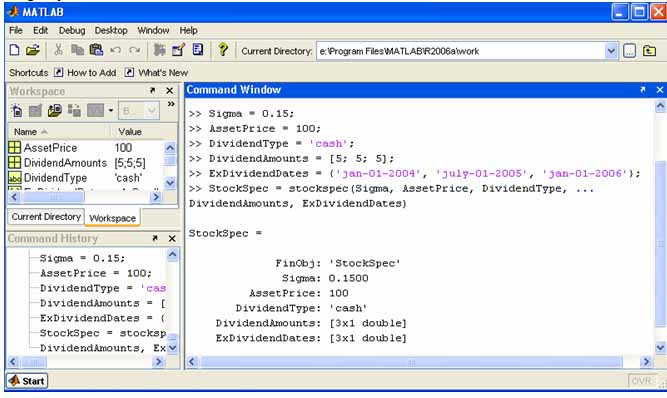The image size is (667, 398).
Task: Open the Profiler toolbar icon
Action: [x=198, y=50]
